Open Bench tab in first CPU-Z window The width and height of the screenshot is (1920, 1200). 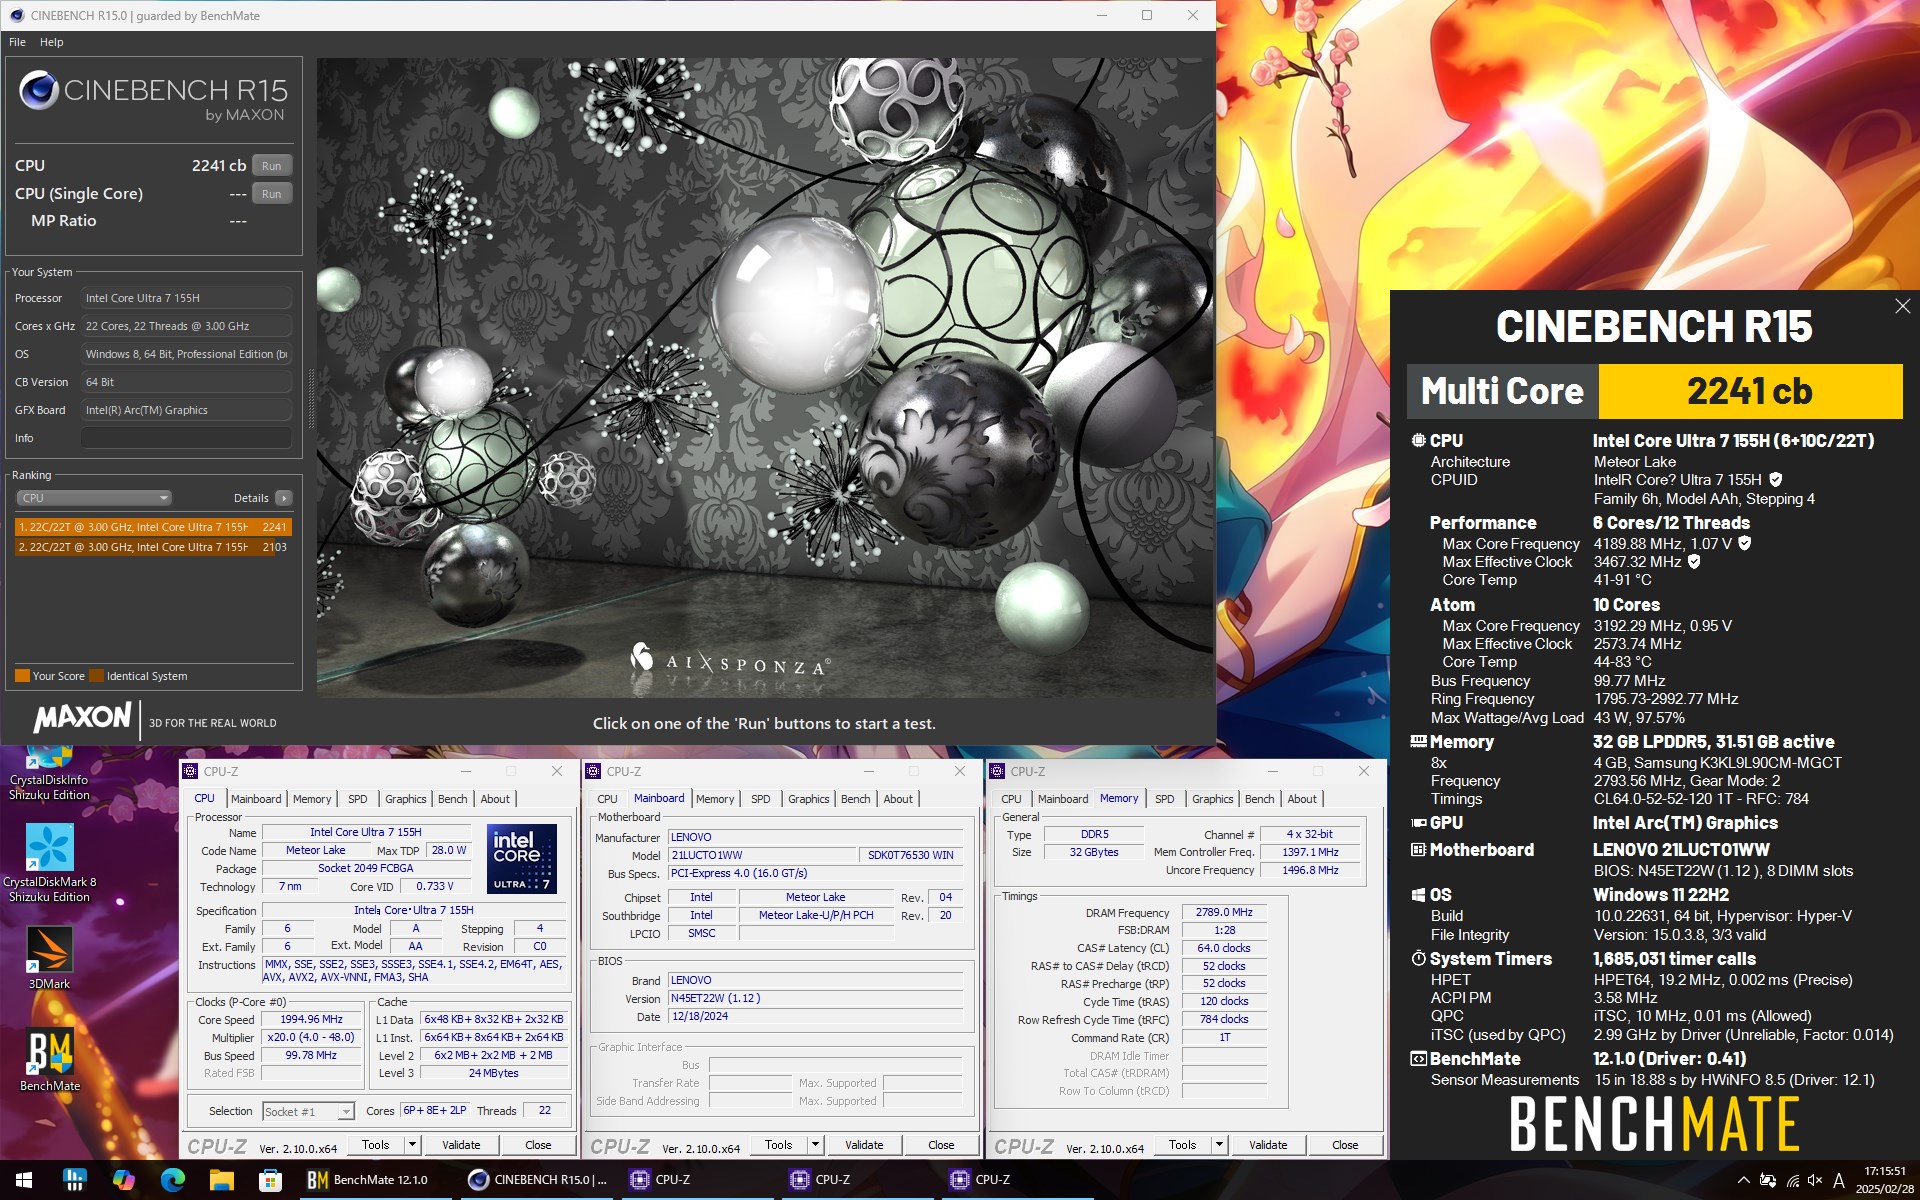452,799
